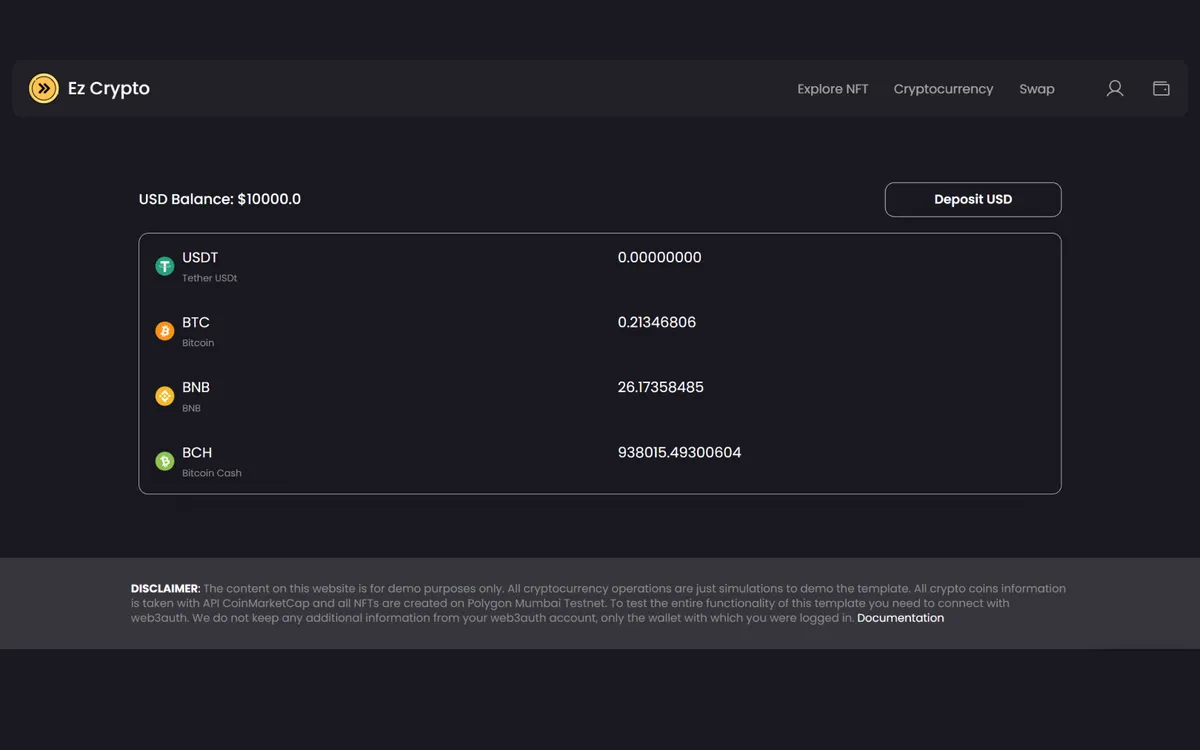Click the Bitcoin Cash coin icon

click(165, 461)
